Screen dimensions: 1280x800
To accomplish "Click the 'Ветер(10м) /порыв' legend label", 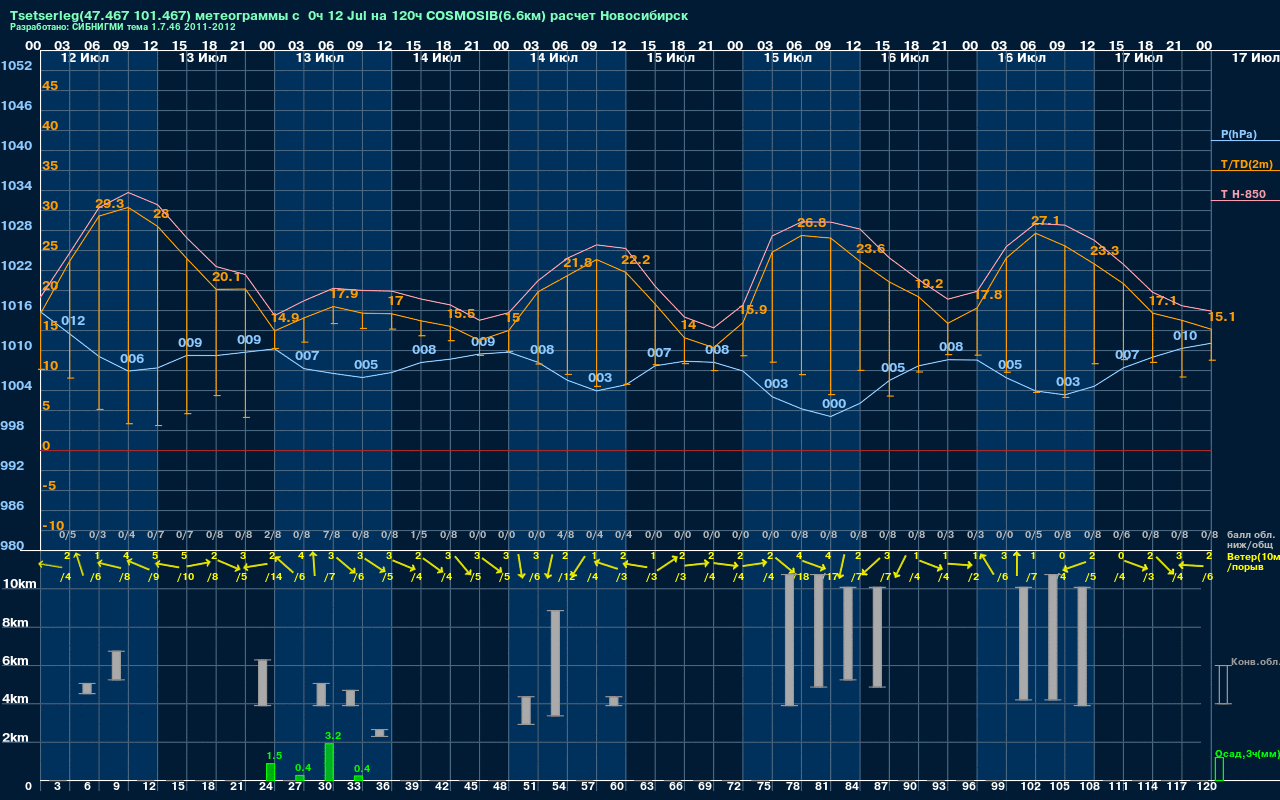I will click(1252, 561).
